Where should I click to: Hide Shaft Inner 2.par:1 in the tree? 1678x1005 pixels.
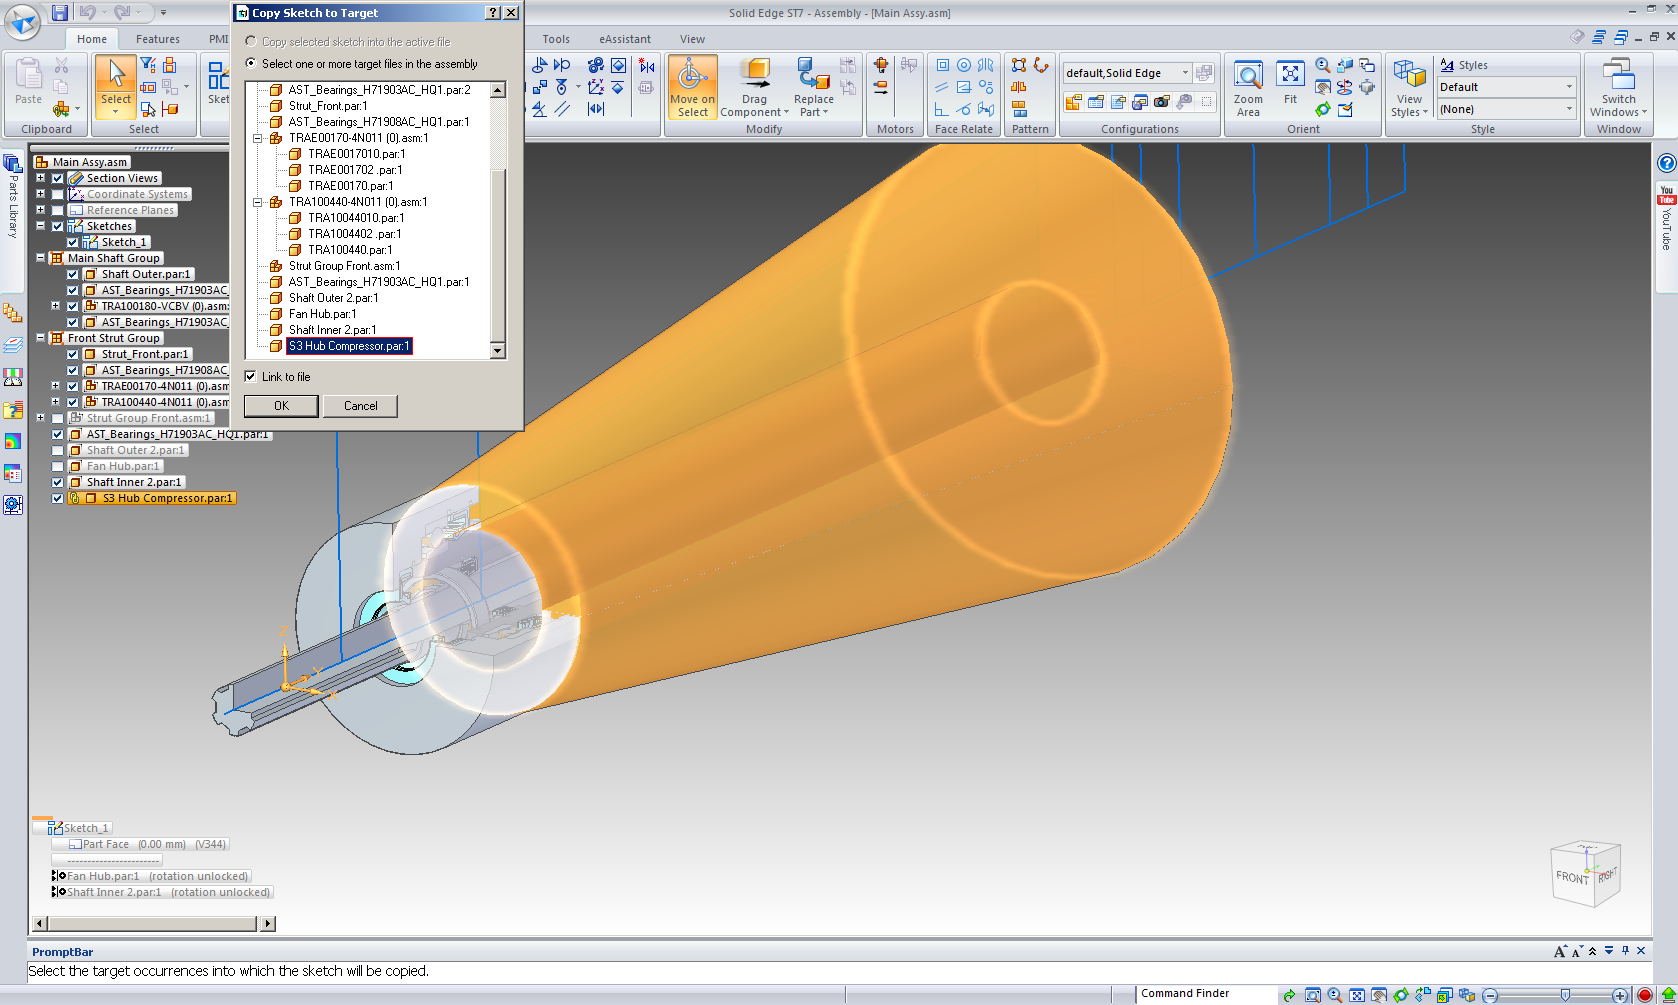(x=57, y=481)
